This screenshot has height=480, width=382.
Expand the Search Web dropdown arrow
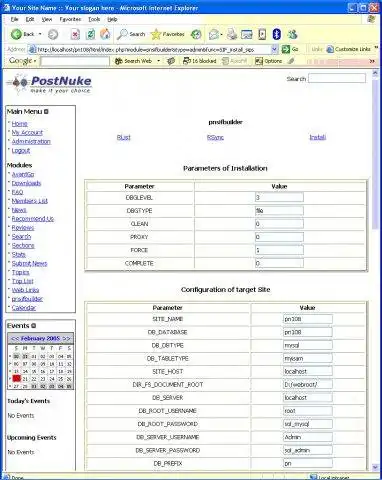(x=159, y=61)
